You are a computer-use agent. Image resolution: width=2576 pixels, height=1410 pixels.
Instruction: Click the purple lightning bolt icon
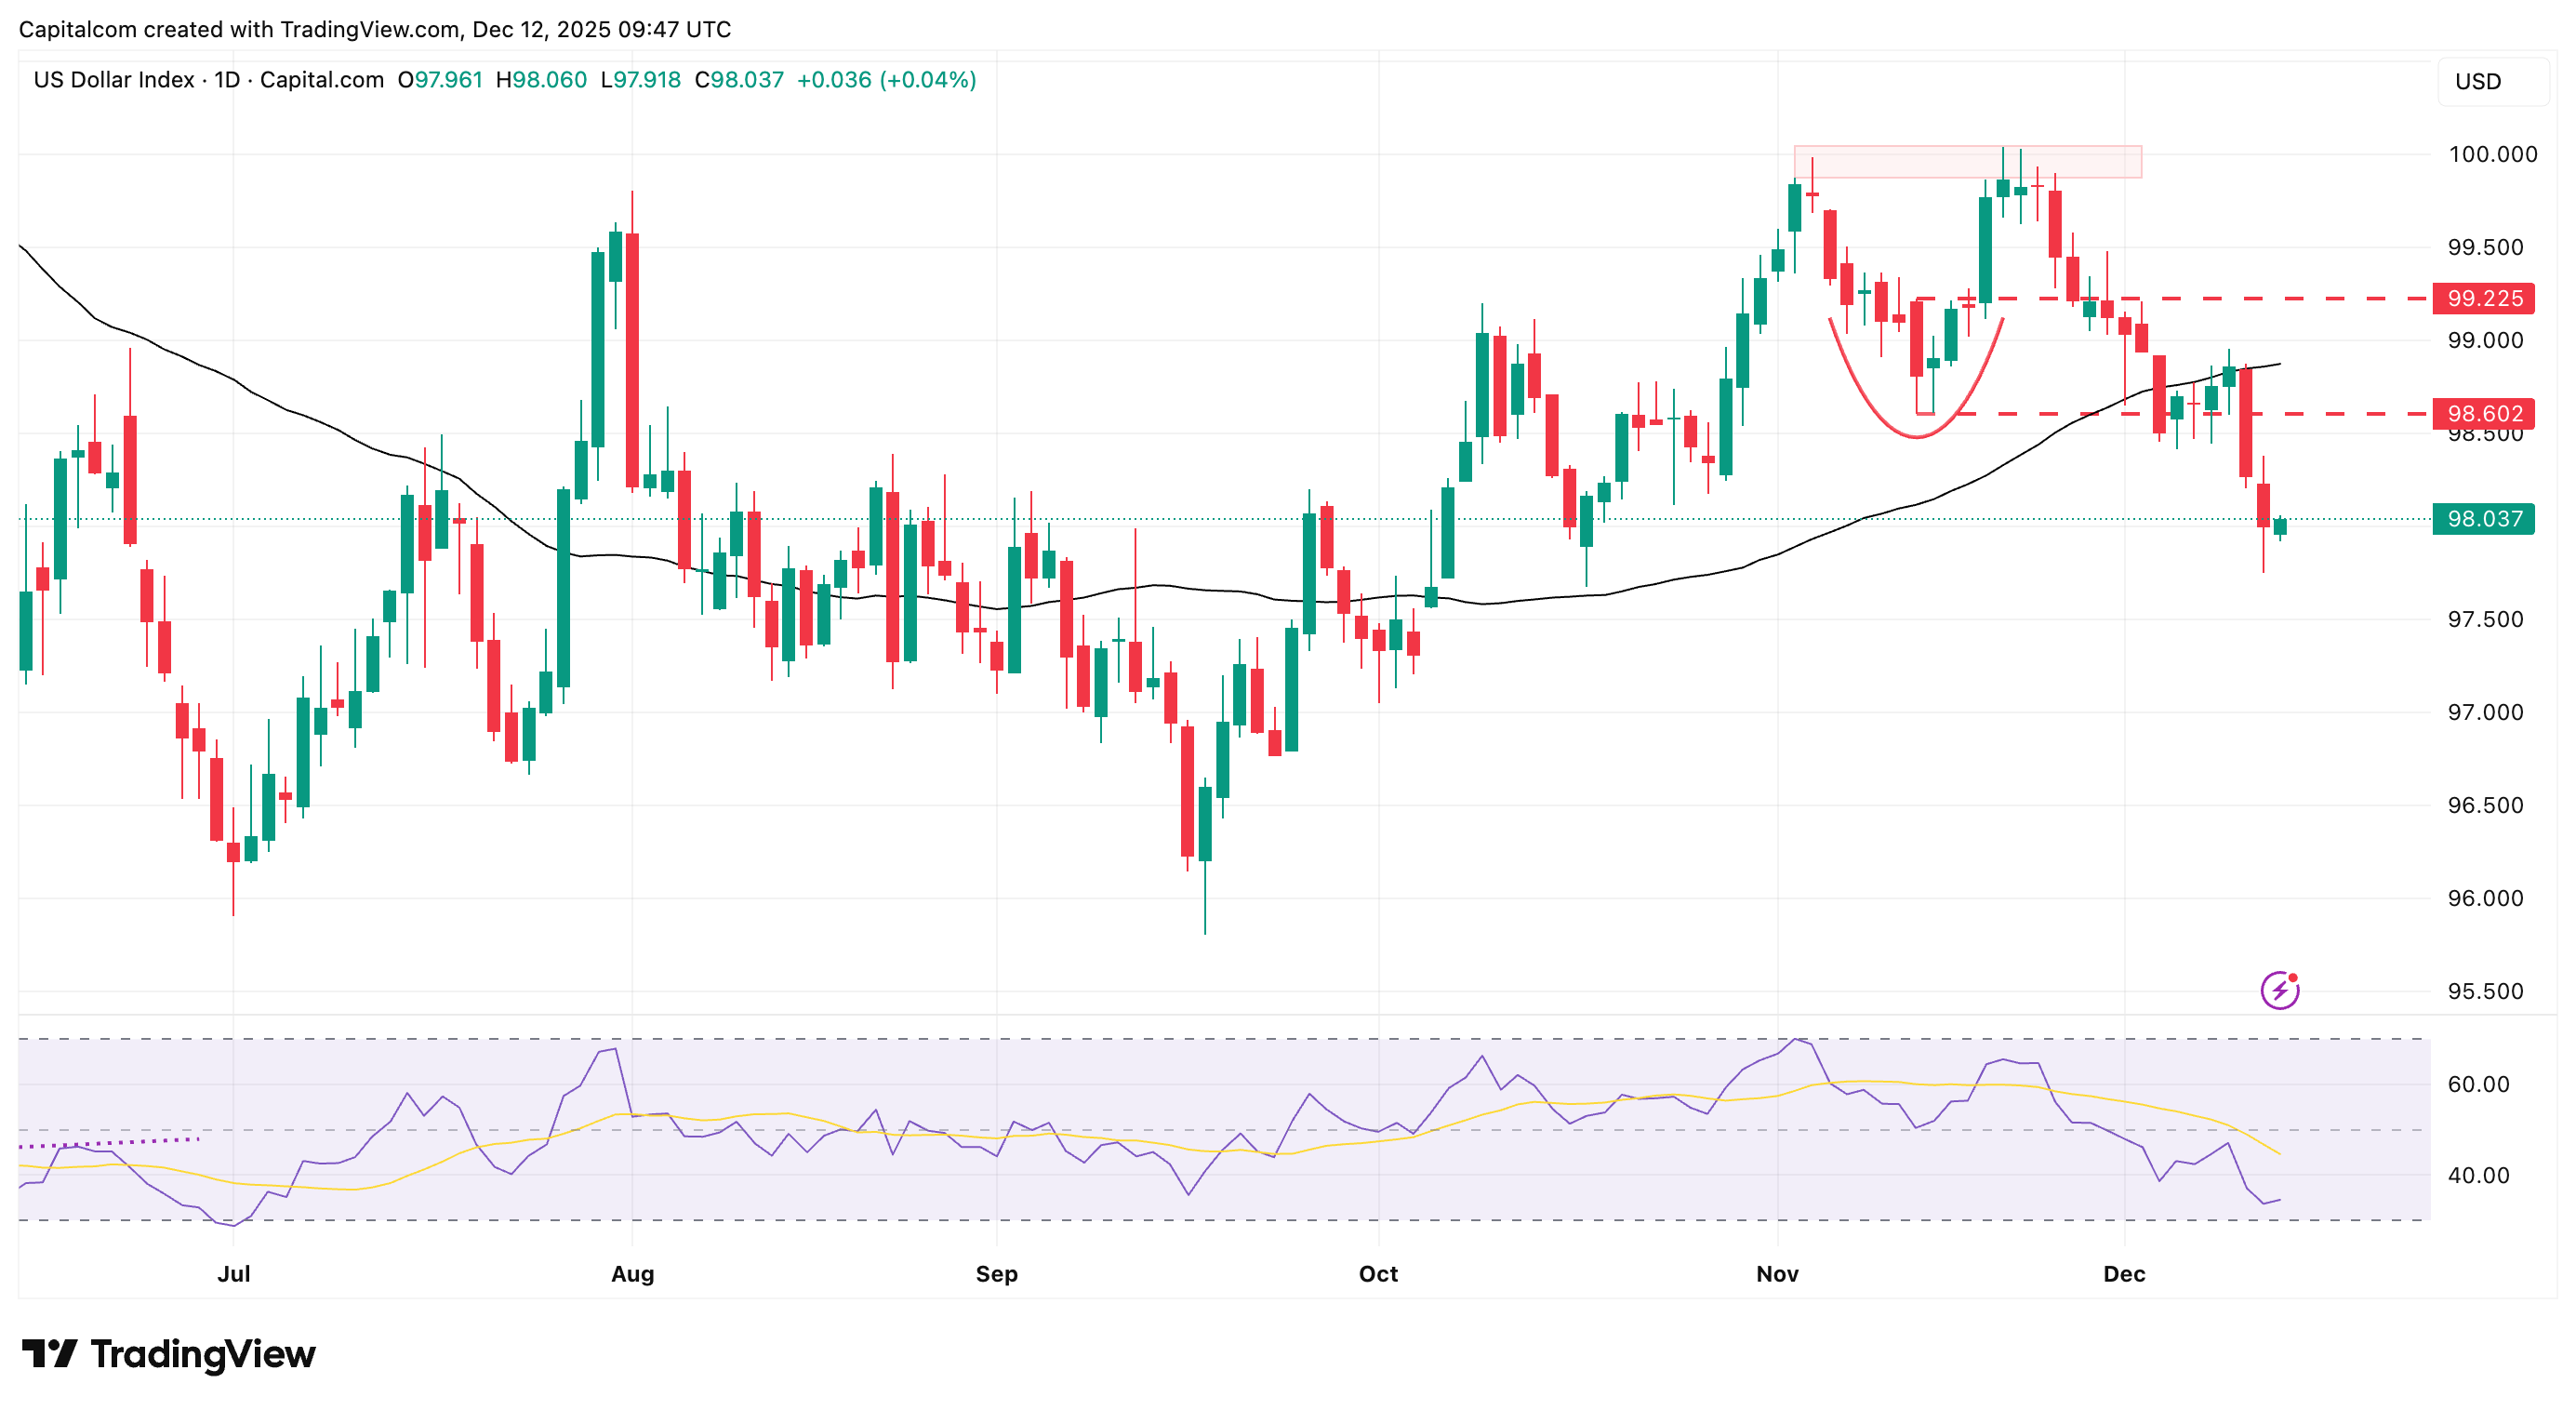click(2279, 990)
